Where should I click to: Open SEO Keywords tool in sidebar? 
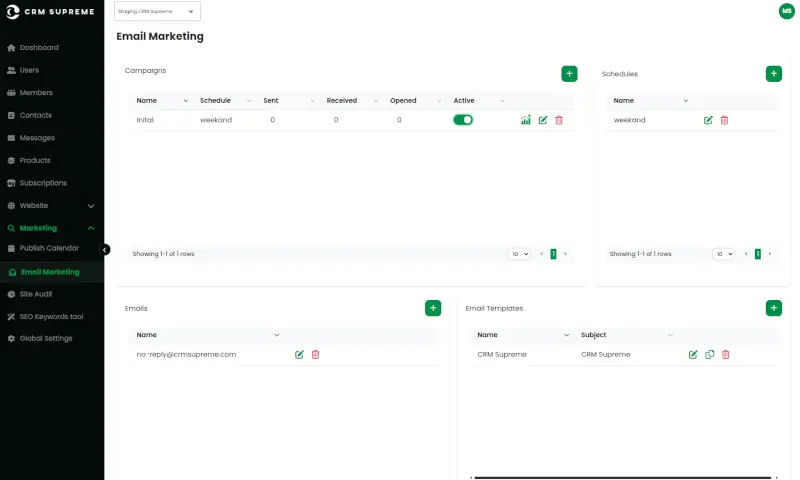(45, 316)
